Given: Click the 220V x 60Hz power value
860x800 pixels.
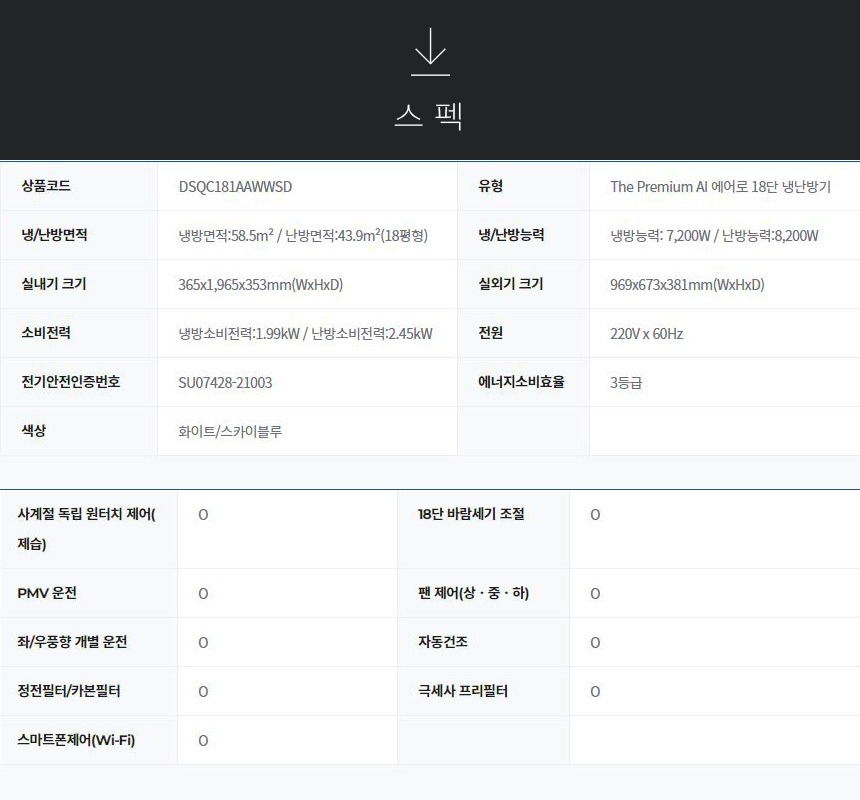Looking at the screenshot, I should [646, 334].
